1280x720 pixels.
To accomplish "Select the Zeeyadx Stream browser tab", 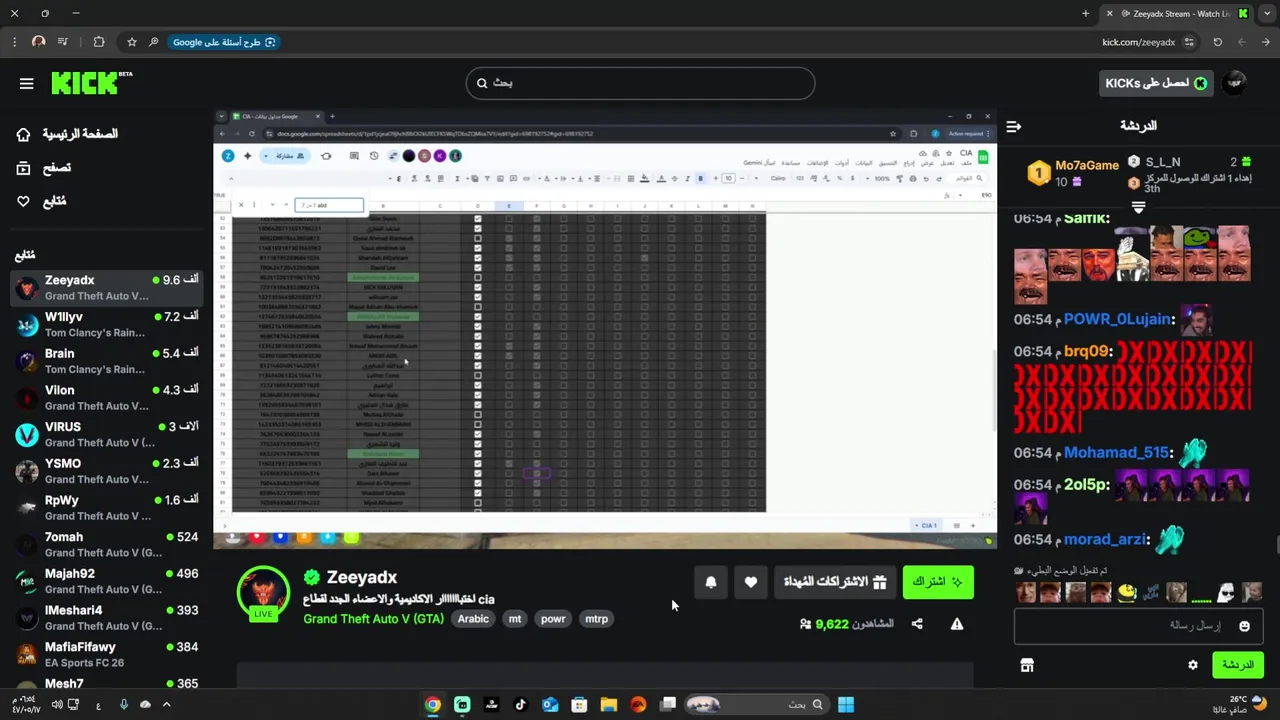I will (x=1177, y=13).
